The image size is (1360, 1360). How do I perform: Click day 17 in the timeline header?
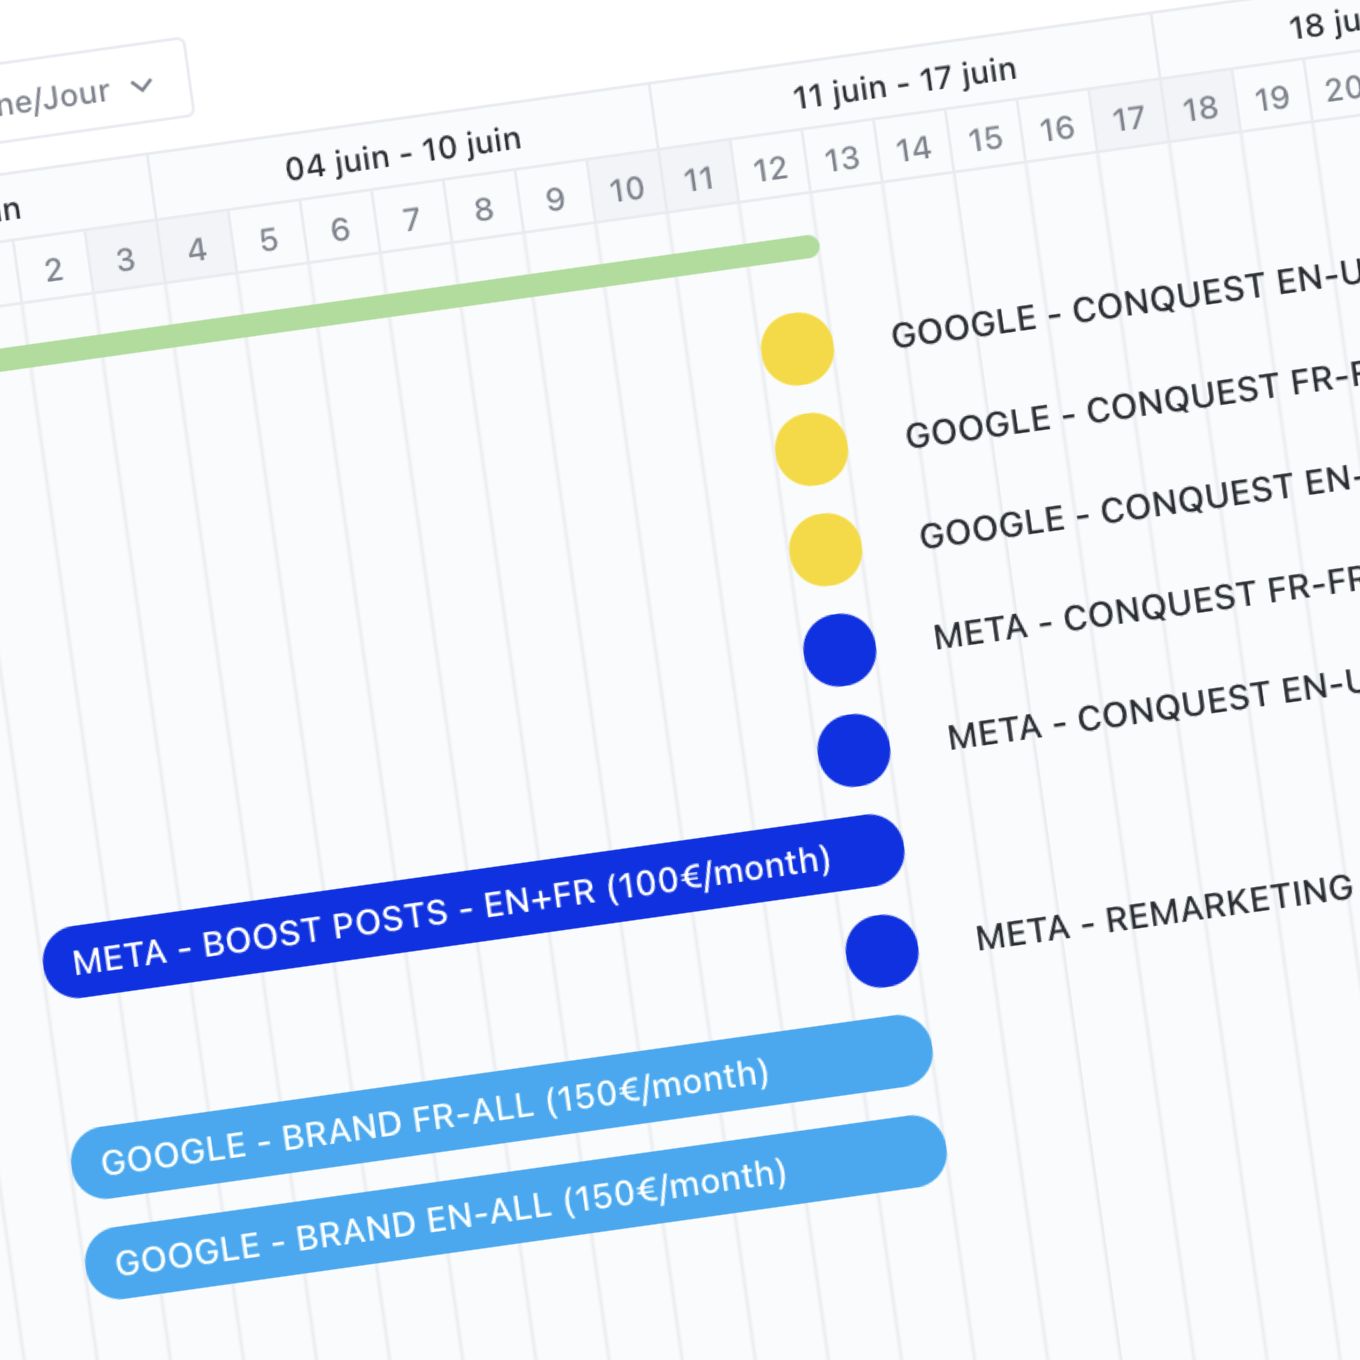[x=1128, y=118]
